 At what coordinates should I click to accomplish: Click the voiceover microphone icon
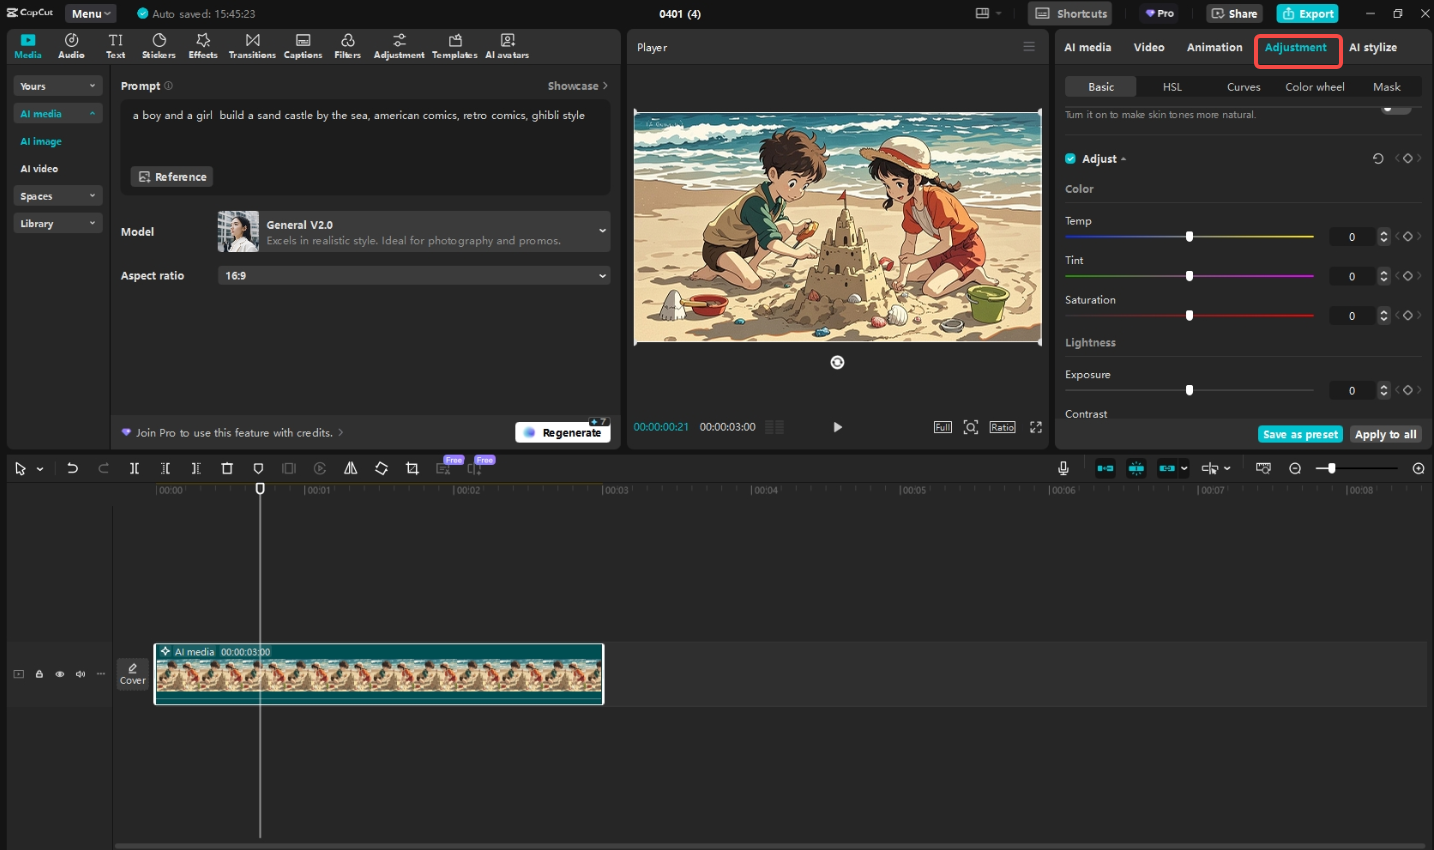point(1062,467)
